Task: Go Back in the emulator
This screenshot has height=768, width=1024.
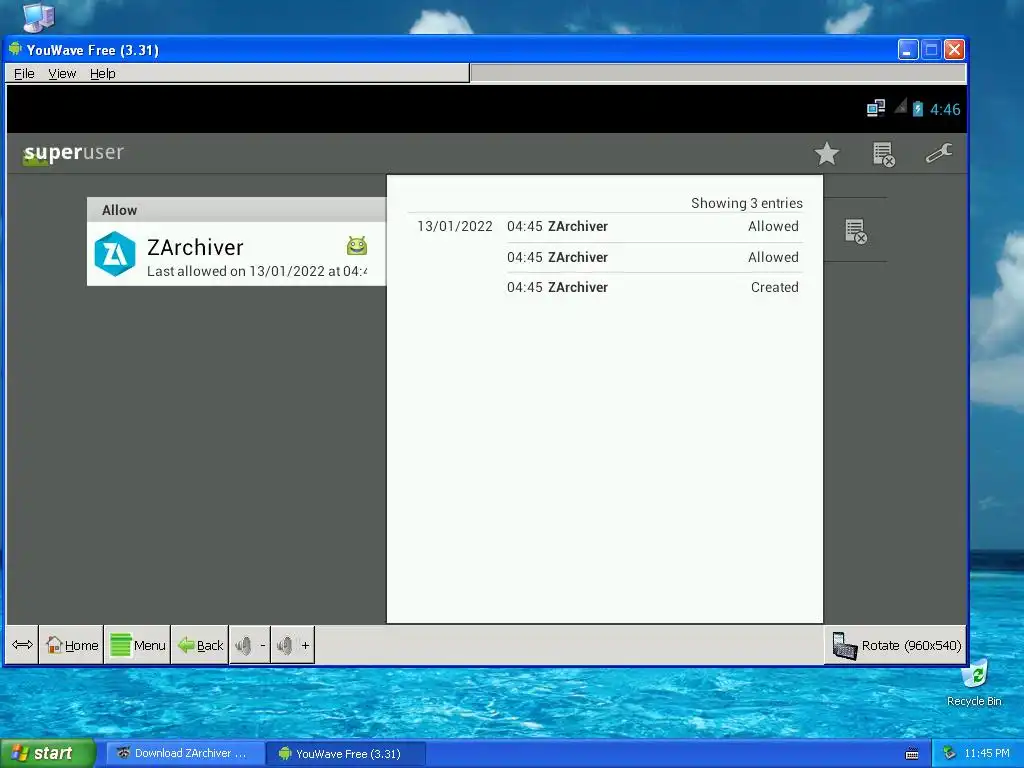Action: (x=200, y=645)
